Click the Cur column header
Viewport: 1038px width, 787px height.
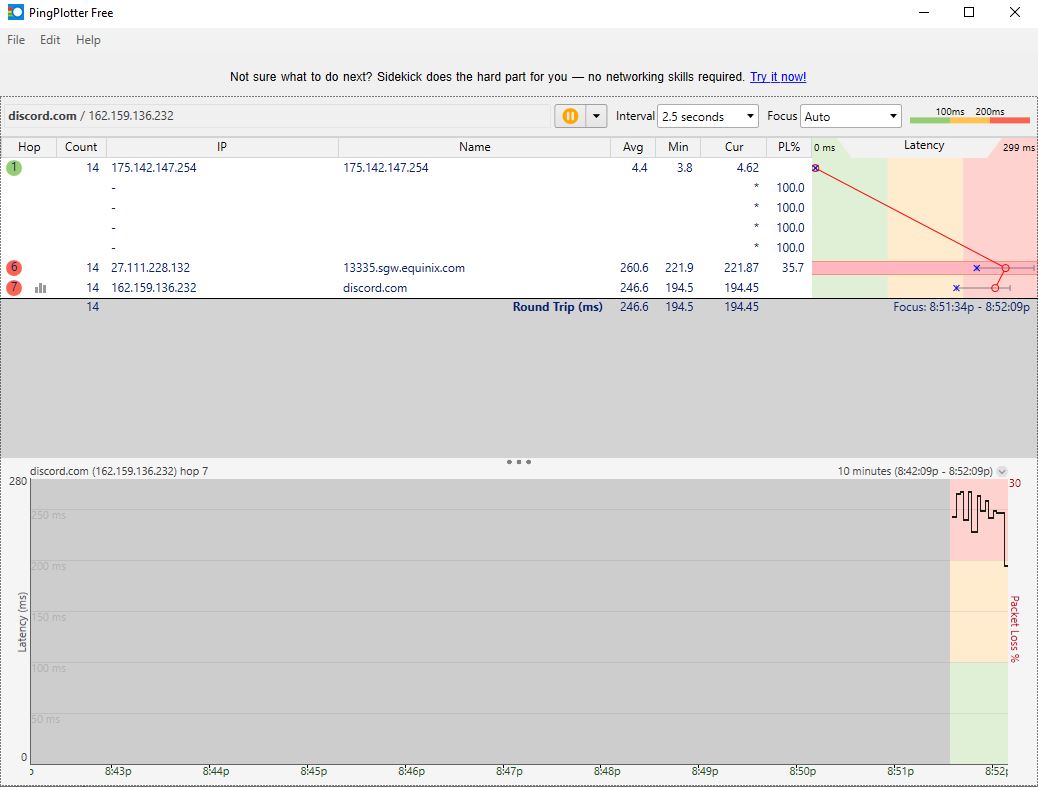733,147
